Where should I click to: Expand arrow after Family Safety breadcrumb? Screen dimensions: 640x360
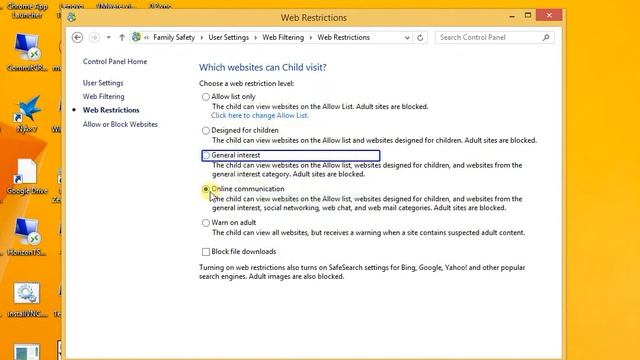[x=202, y=38]
